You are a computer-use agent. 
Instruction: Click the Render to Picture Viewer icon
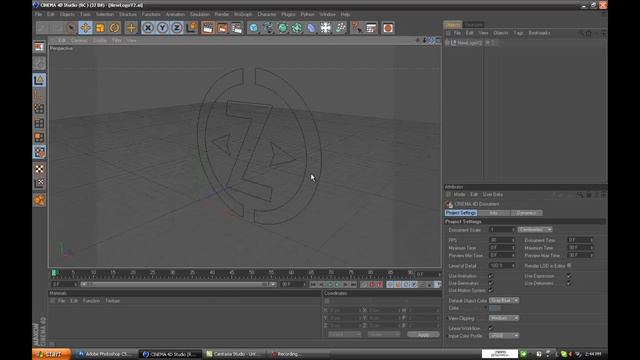tap(222, 28)
